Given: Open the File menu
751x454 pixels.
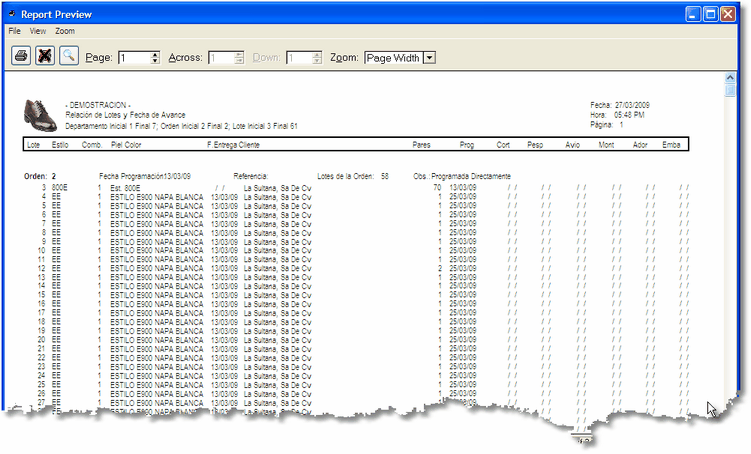Looking at the screenshot, I should click(x=14, y=31).
